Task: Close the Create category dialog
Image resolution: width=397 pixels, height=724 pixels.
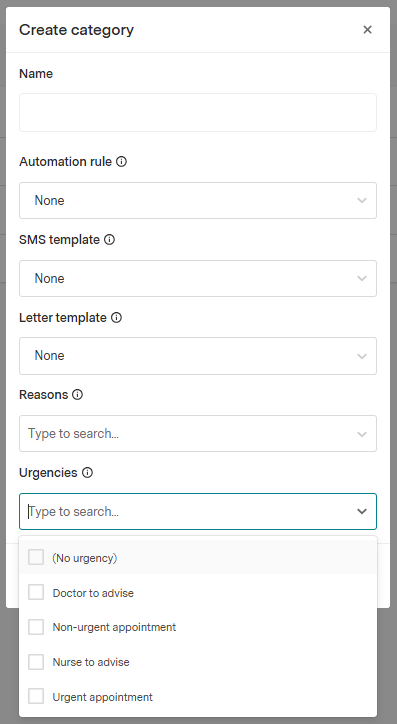Action: tap(367, 30)
